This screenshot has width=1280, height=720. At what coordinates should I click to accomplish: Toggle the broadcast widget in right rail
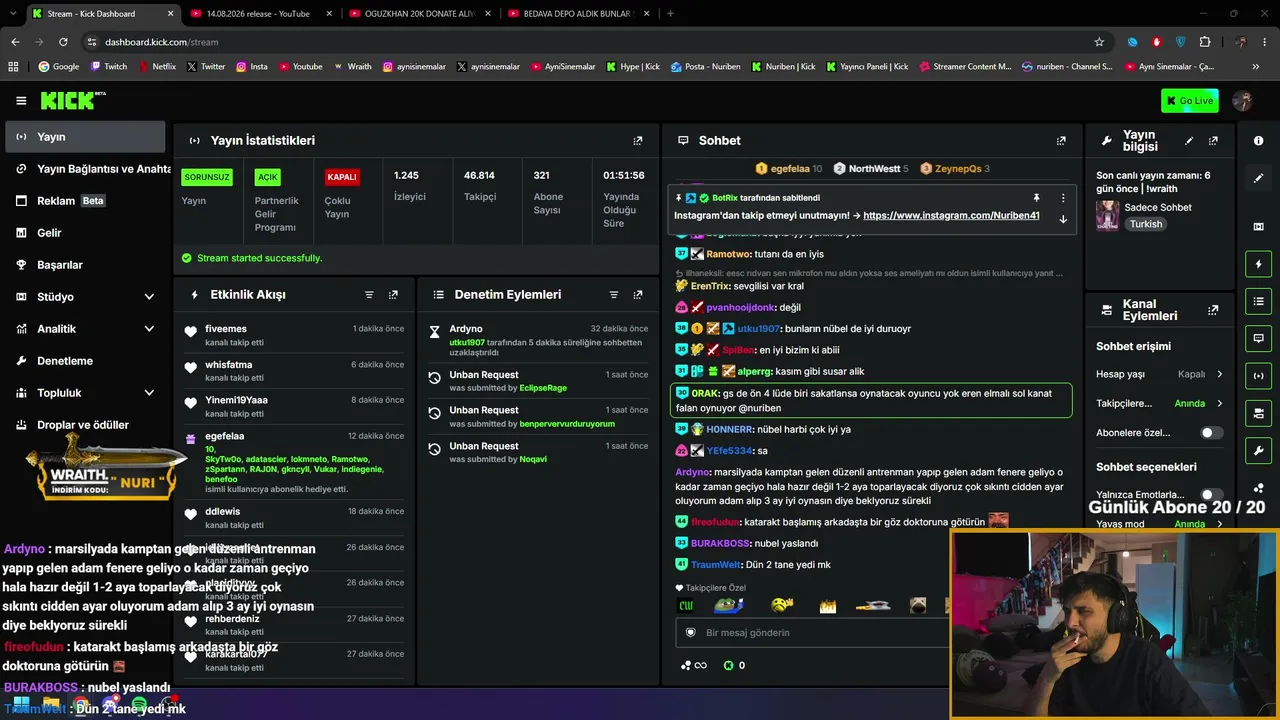point(1258,376)
